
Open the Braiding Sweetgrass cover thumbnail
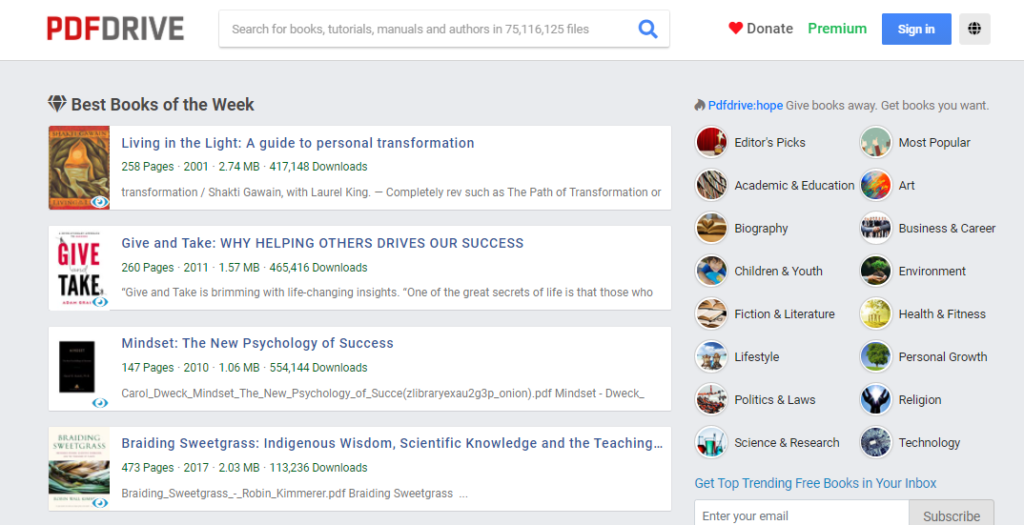coord(79,469)
